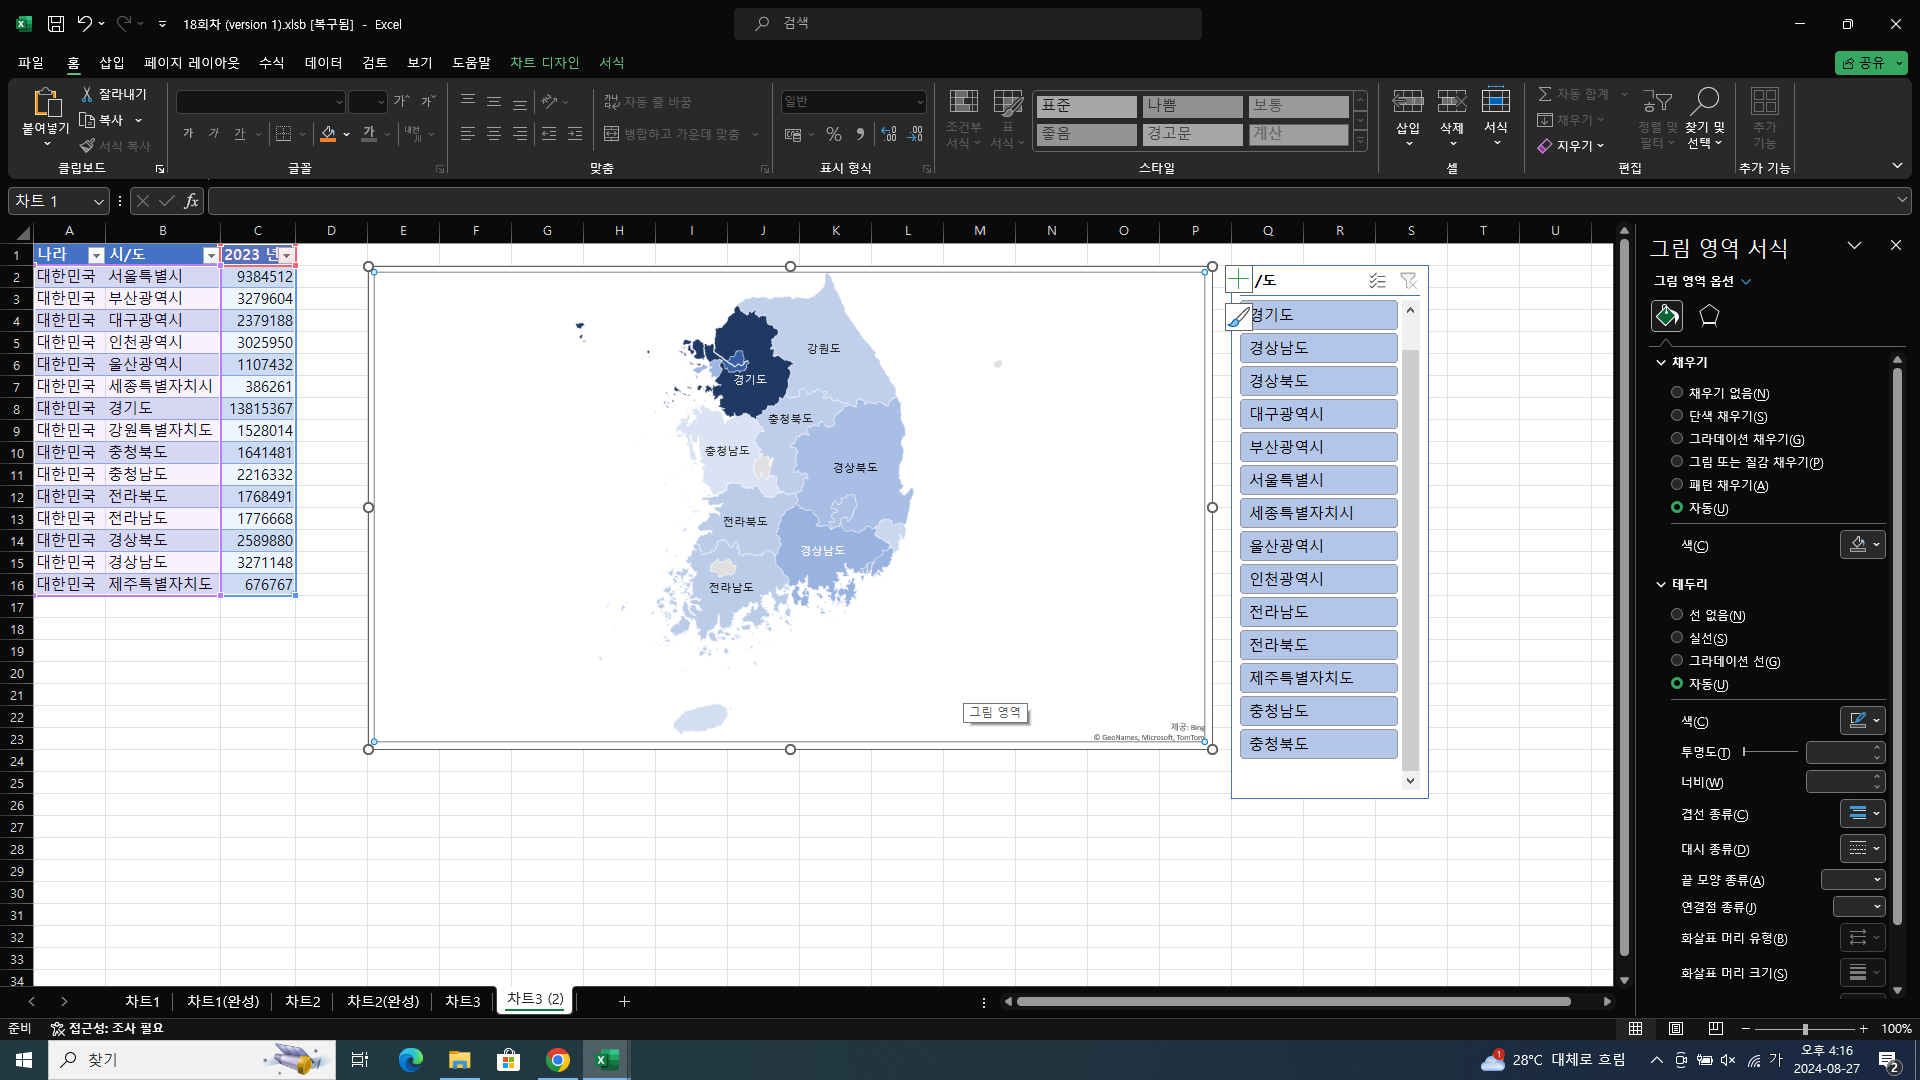Open fill color picker next to 색 under 채우기
1920x1080 pixels.
tap(1862, 545)
